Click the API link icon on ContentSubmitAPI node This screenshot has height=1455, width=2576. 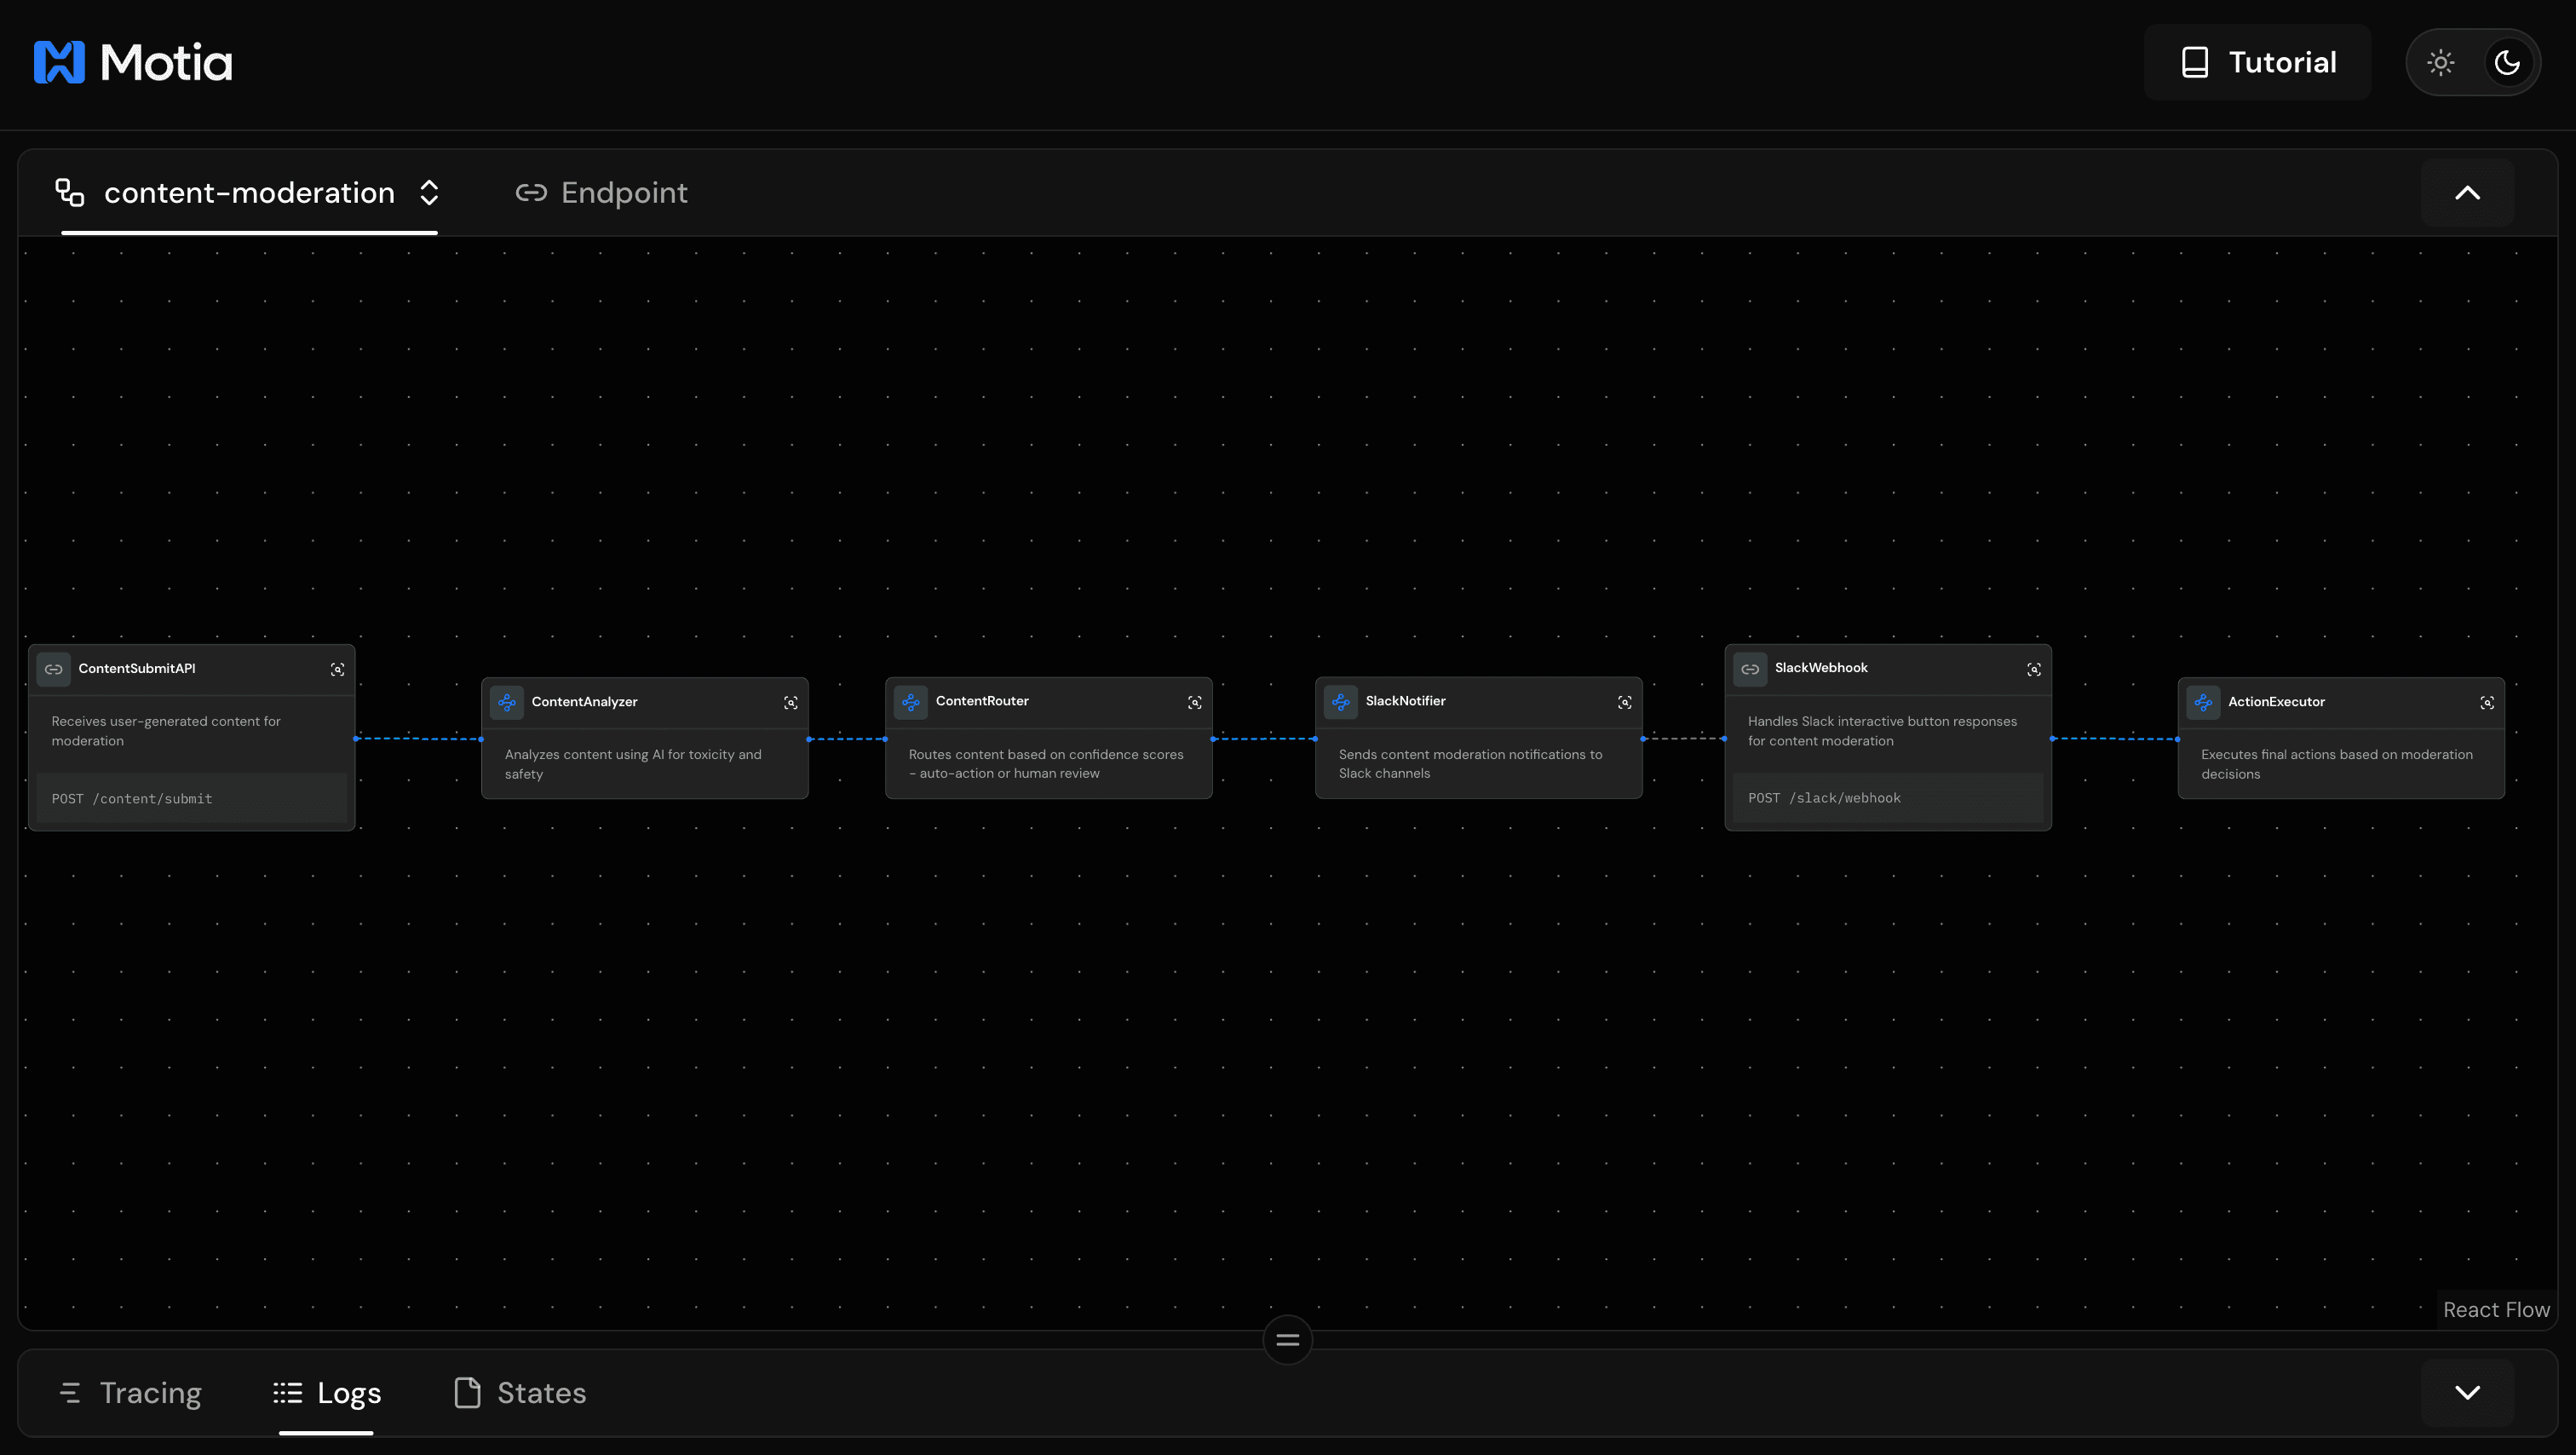(53, 669)
